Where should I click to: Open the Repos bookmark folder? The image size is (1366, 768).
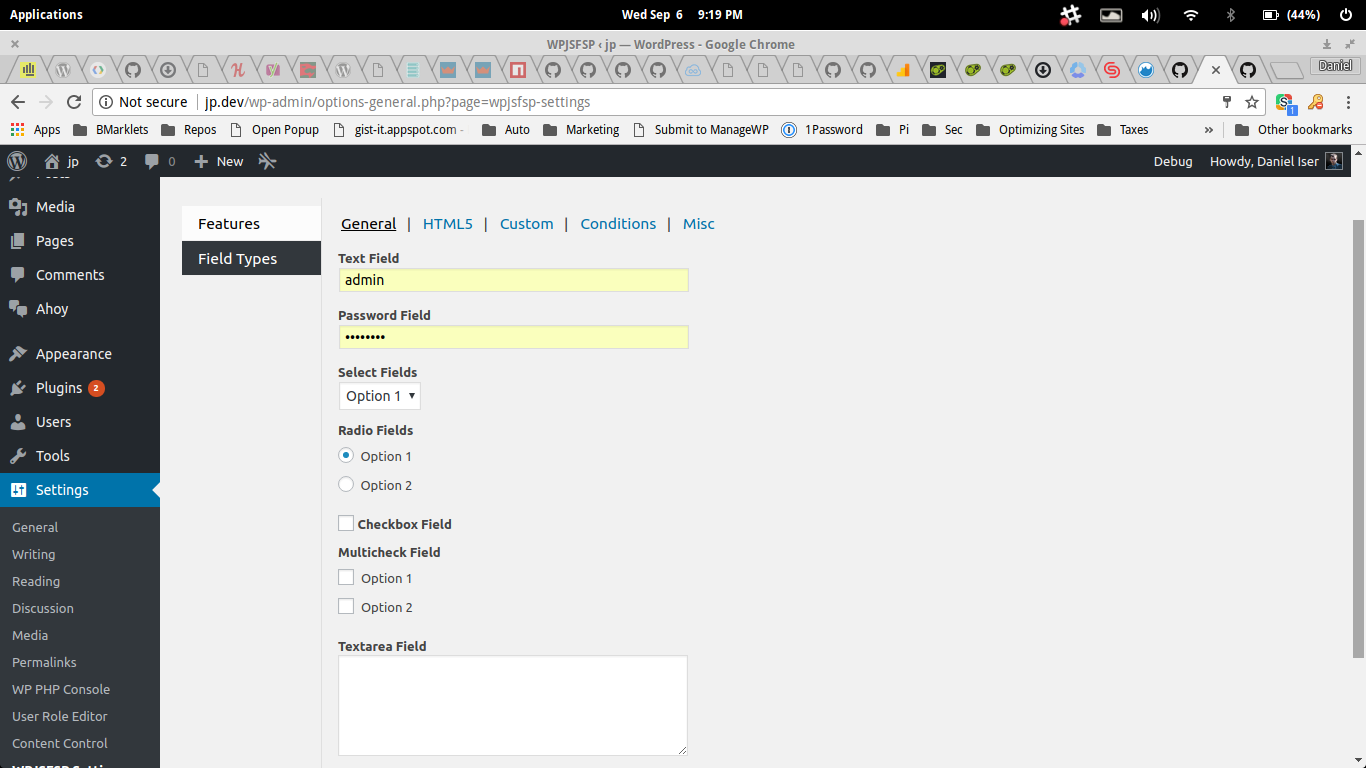pyautogui.click(x=188, y=130)
